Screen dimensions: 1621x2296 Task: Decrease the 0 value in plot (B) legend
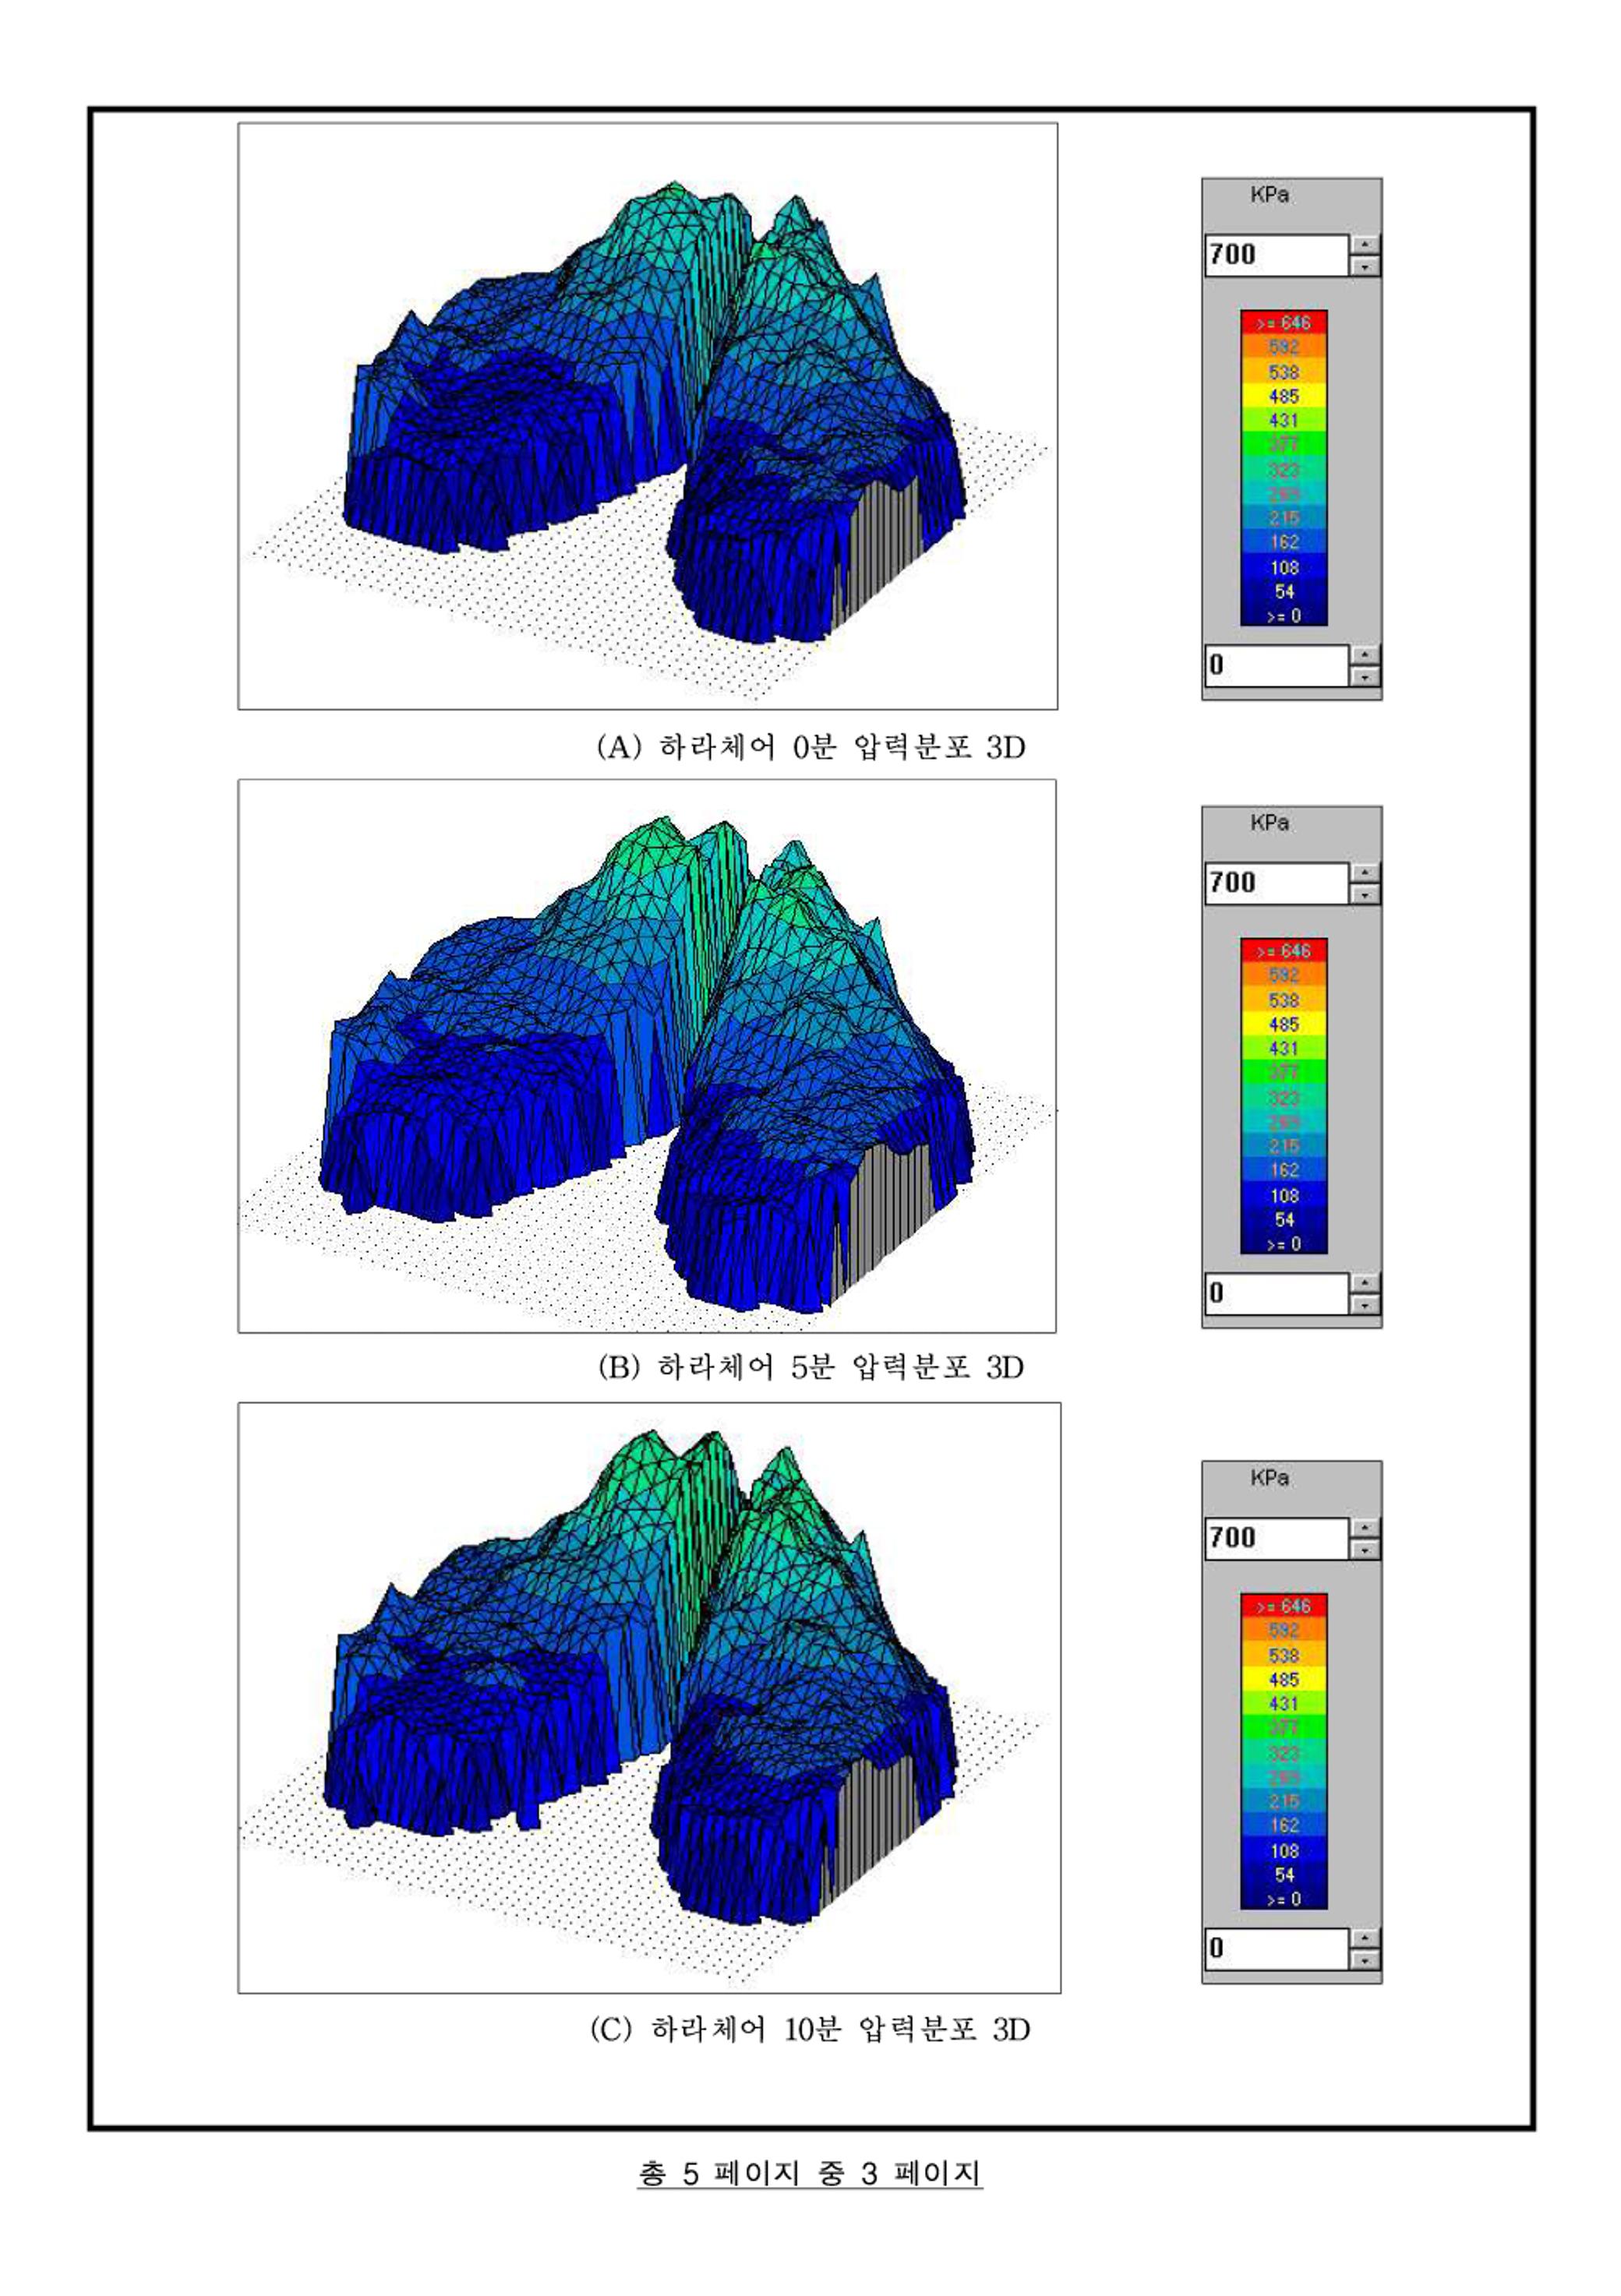(1365, 1304)
